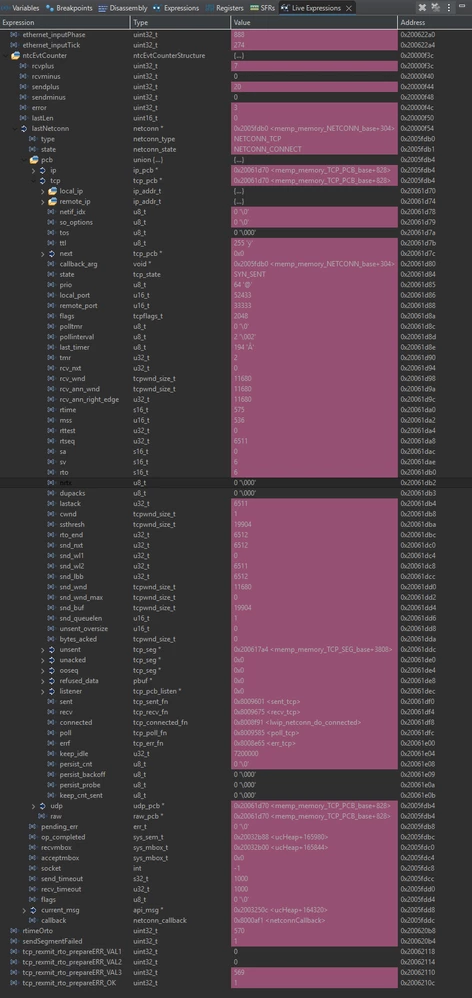Click the tcp_rexmit_rto_prepareERR_OK variable icon
This screenshot has height=998, width=472.
pos(15,983)
